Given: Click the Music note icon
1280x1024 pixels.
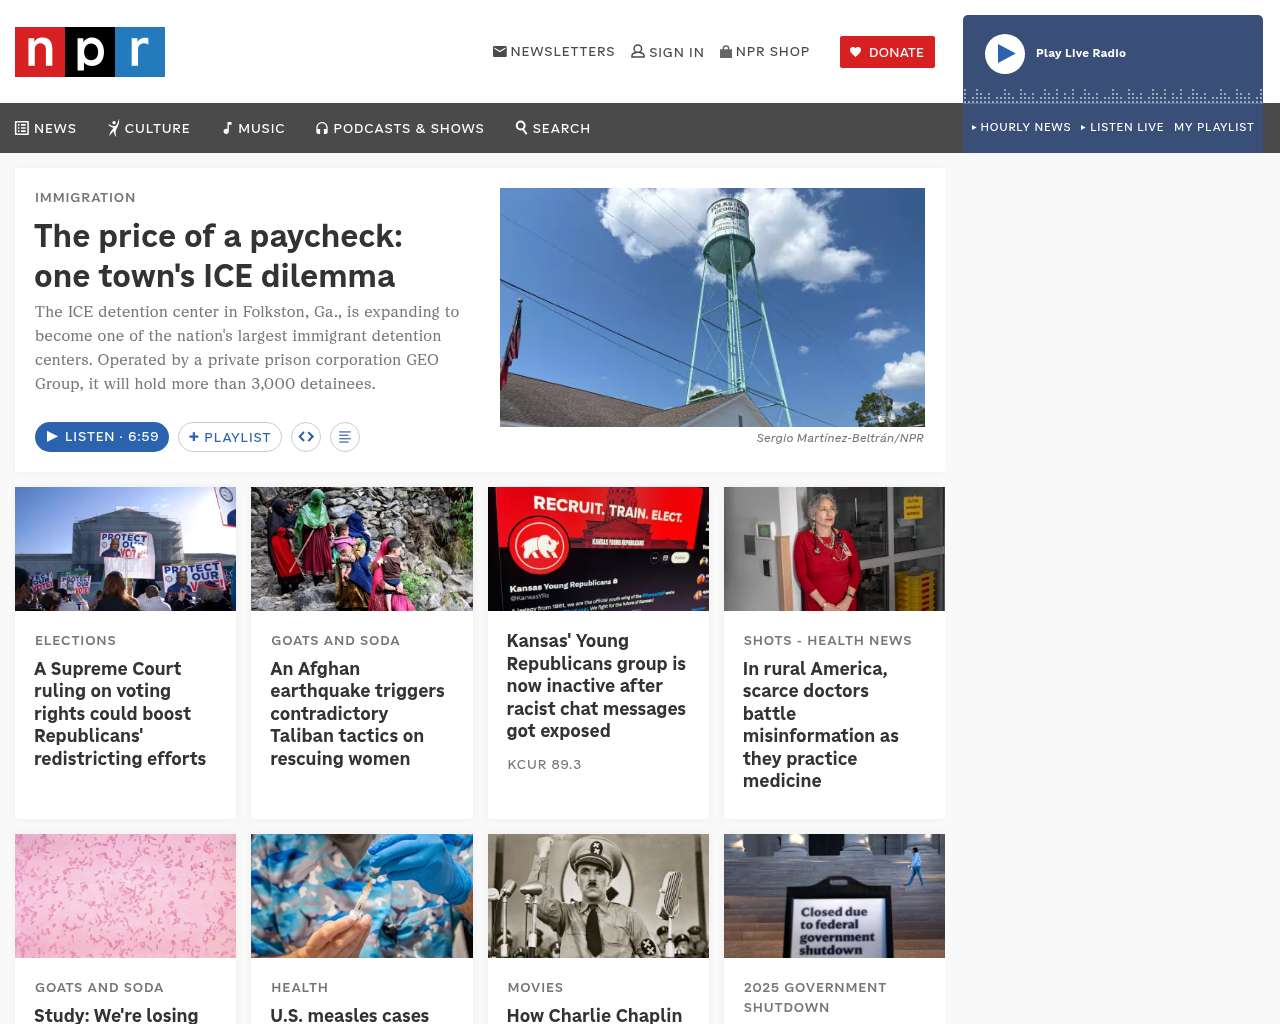Looking at the screenshot, I should (x=228, y=128).
